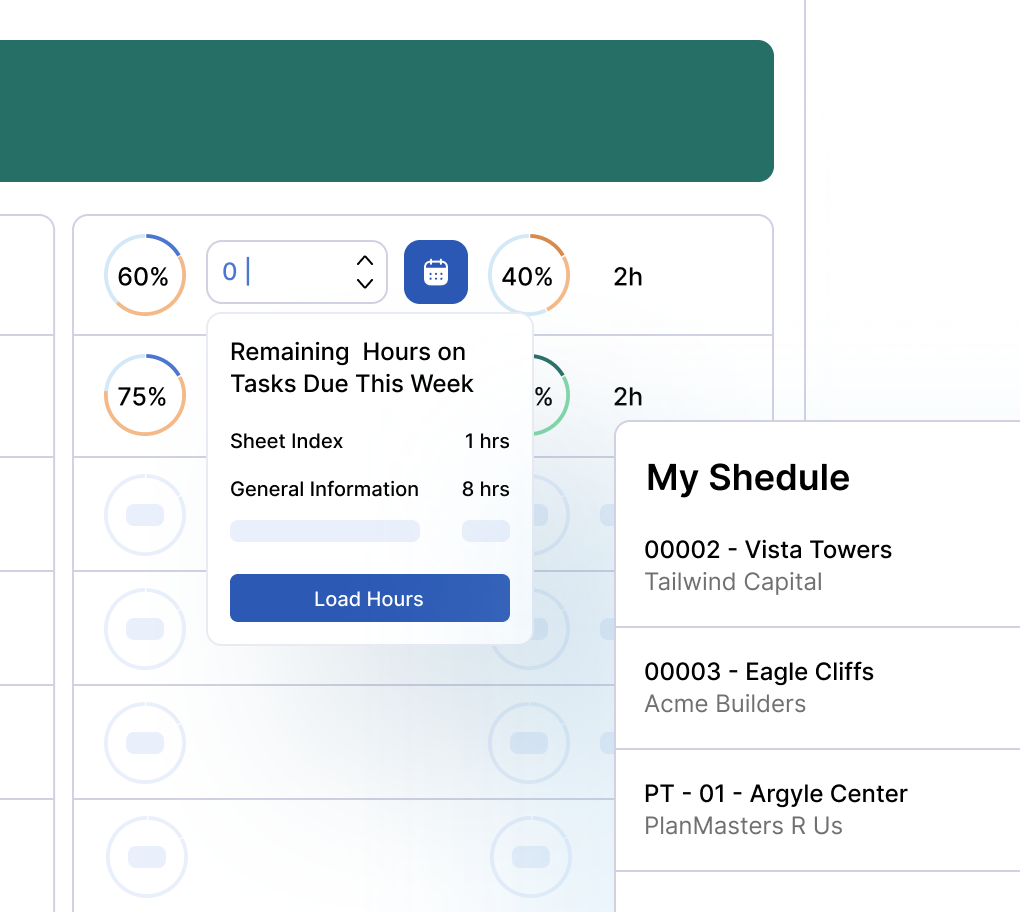Select Sheet Index task entry
Viewport: 1020px width, 912px height.
(x=286, y=441)
